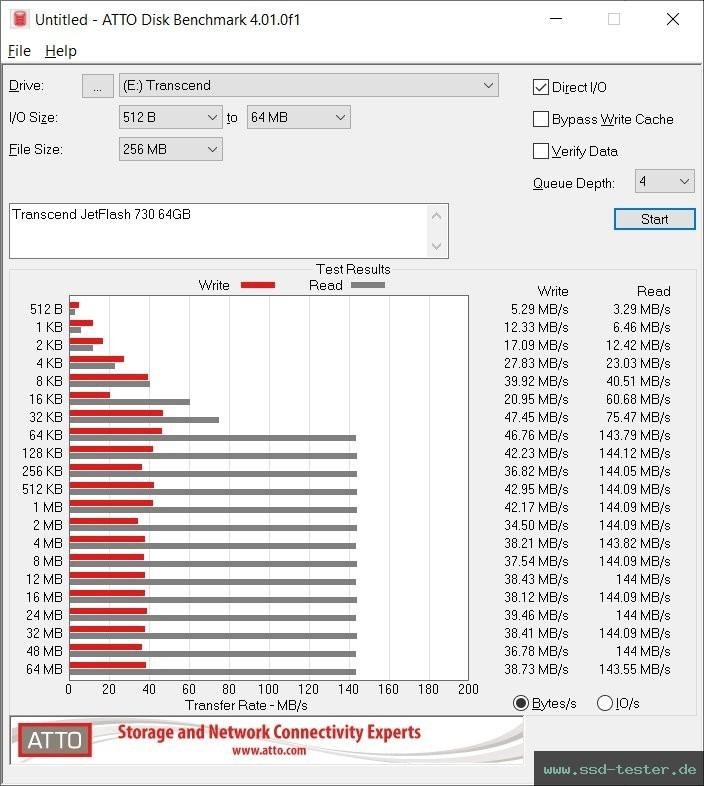Uncheck the Direct I/O checkbox
Viewport: 704px width, 786px height.
pos(541,87)
